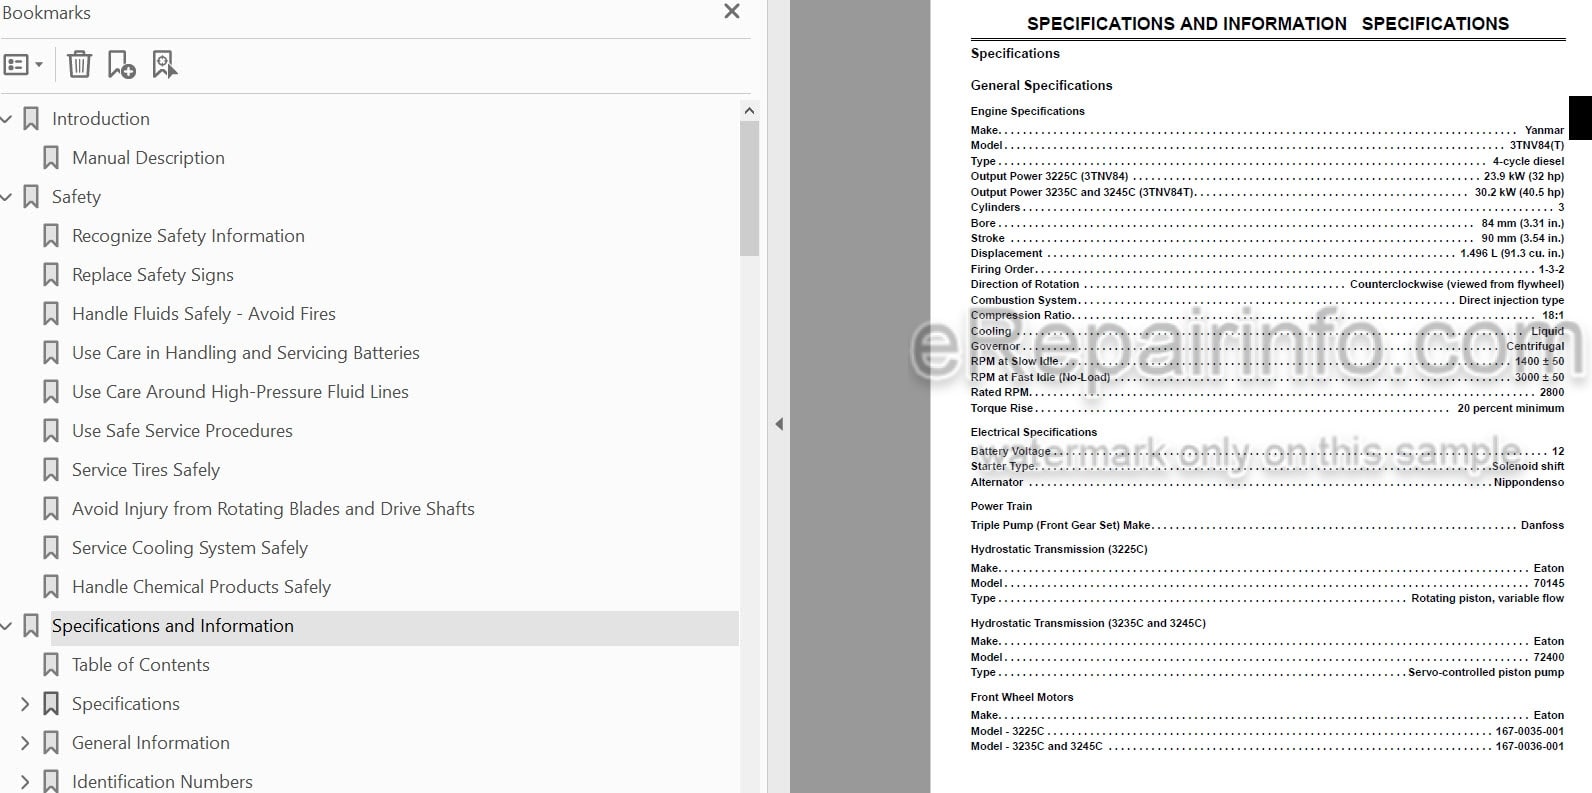
Task: Expand the General Information bookmark
Action: [x=26, y=743]
